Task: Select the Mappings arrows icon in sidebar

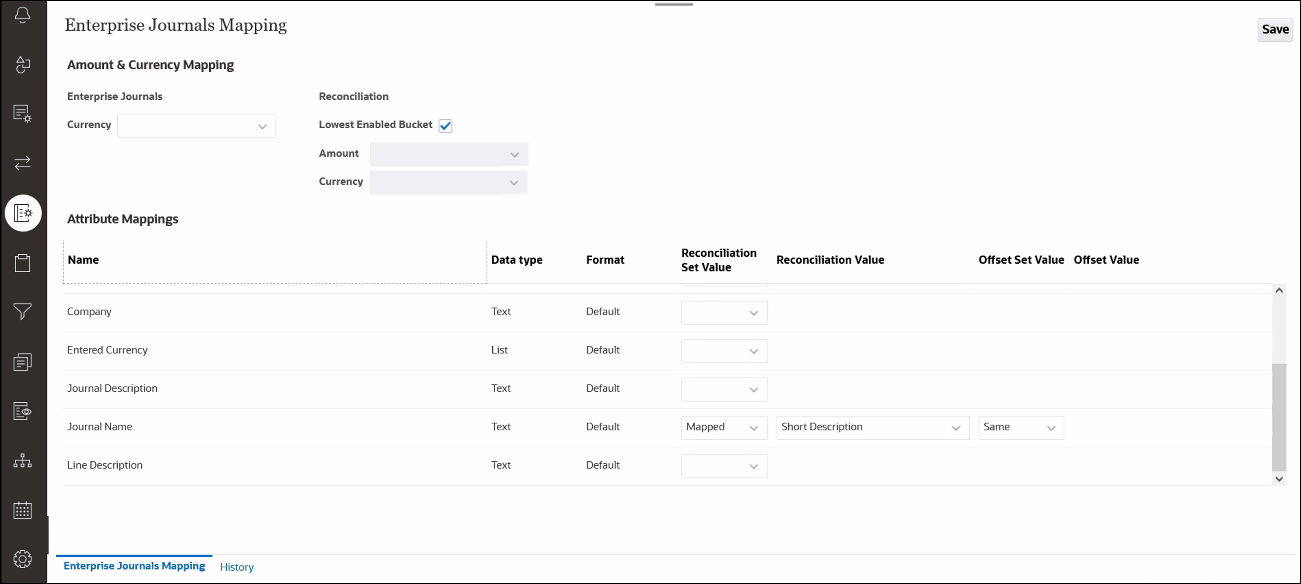Action: pos(22,161)
